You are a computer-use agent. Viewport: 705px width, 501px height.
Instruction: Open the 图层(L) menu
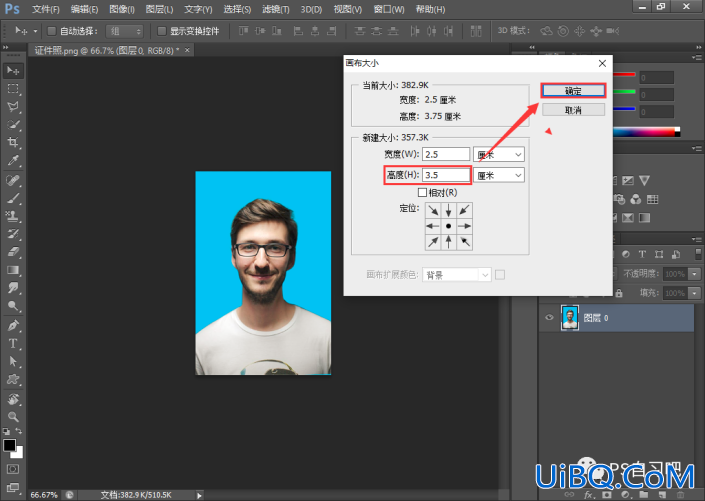pyautogui.click(x=159, y=9)
